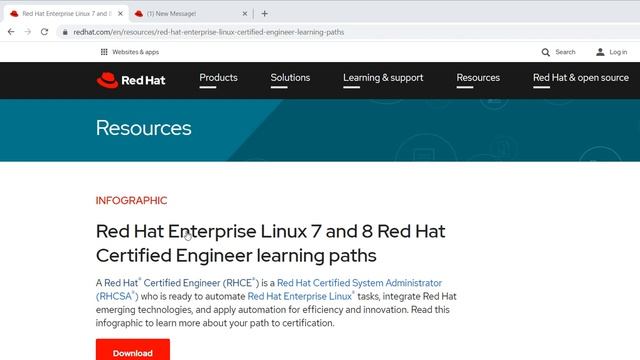Viewport: 640px width, 360px height.
Task: Click the Red Hat fedora logo
Action: click(107, 80)
